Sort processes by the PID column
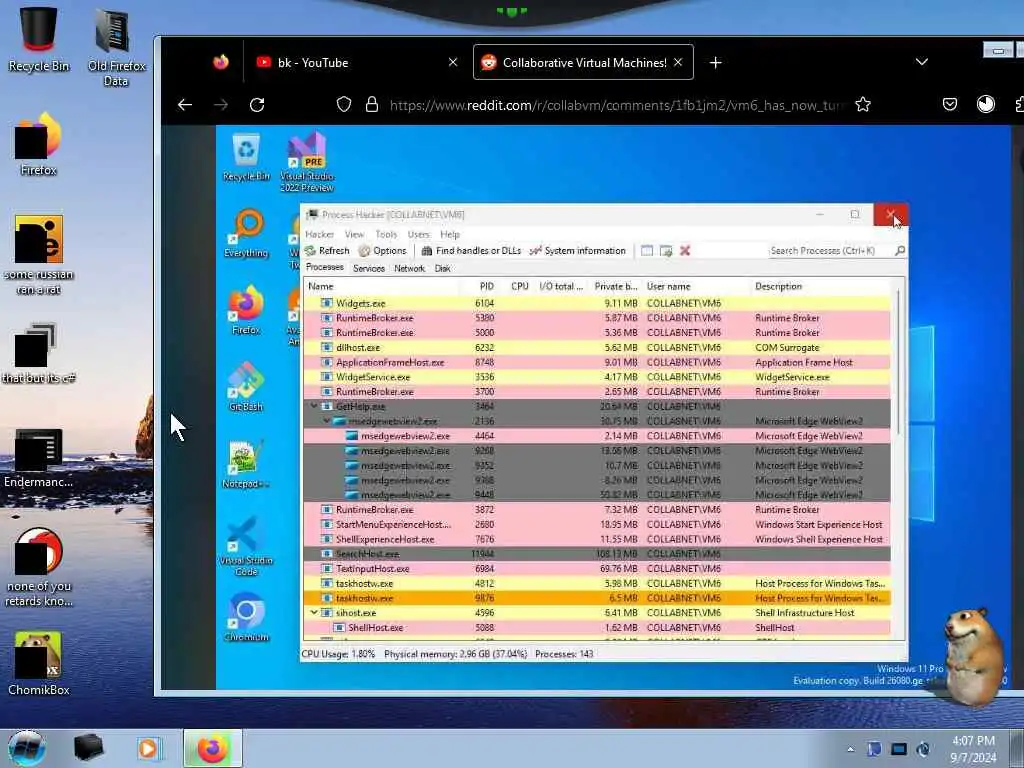 [x=487, y=286]
